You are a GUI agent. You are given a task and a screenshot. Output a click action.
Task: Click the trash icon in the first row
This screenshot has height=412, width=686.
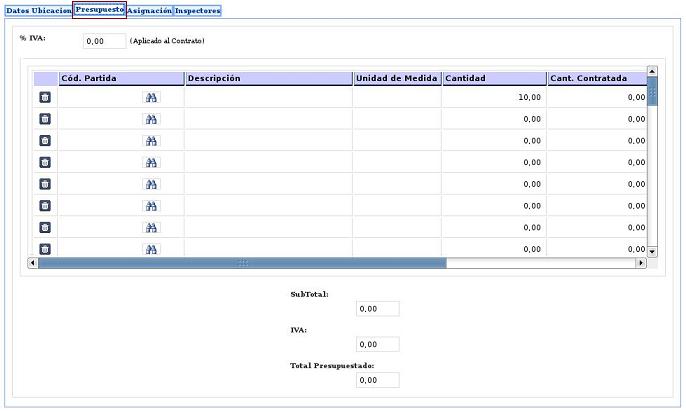[45, 98]
